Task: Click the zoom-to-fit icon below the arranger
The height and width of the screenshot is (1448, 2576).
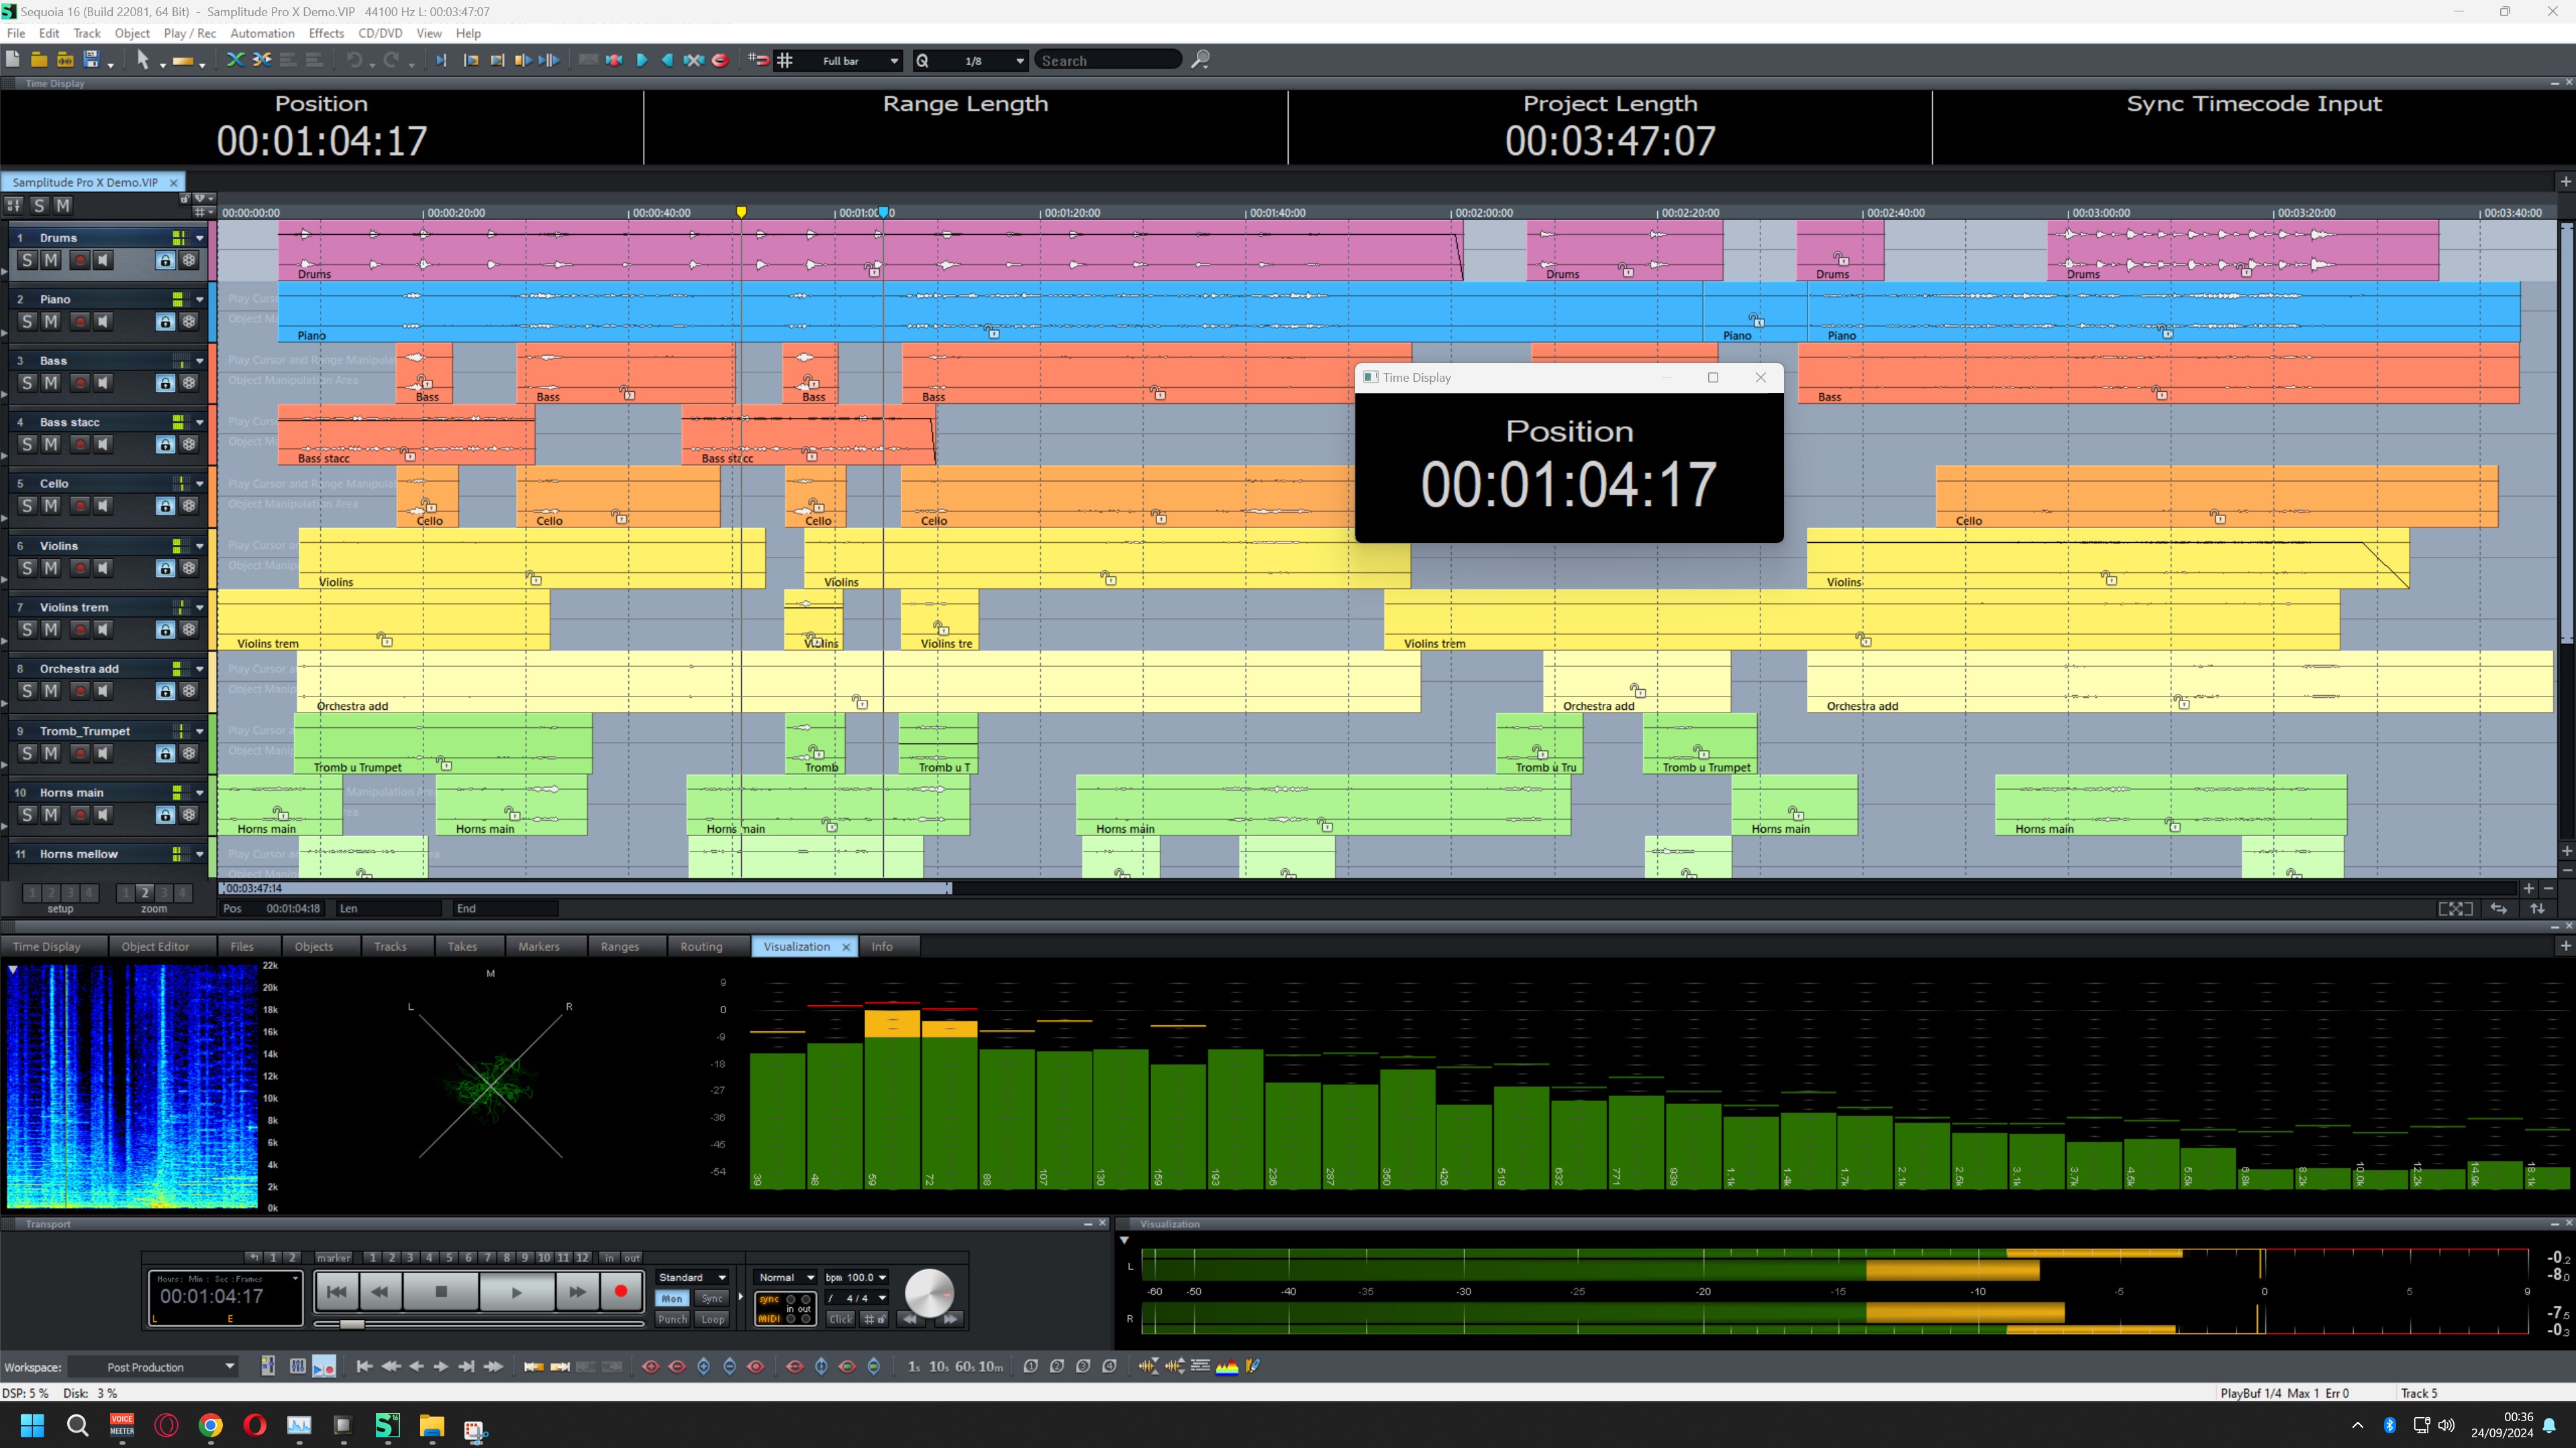Action: 2455,908
